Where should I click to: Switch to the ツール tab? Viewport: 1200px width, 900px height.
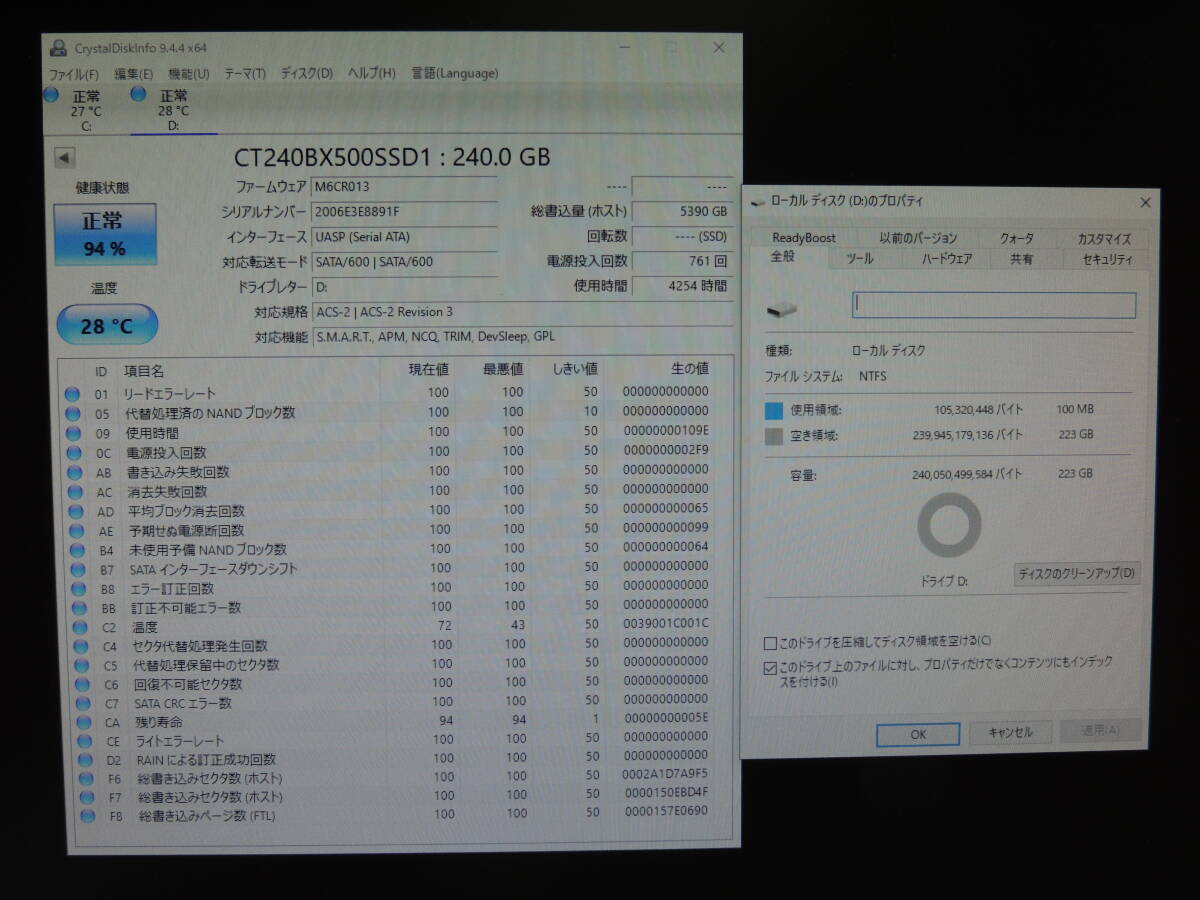(x=860, y=259)
